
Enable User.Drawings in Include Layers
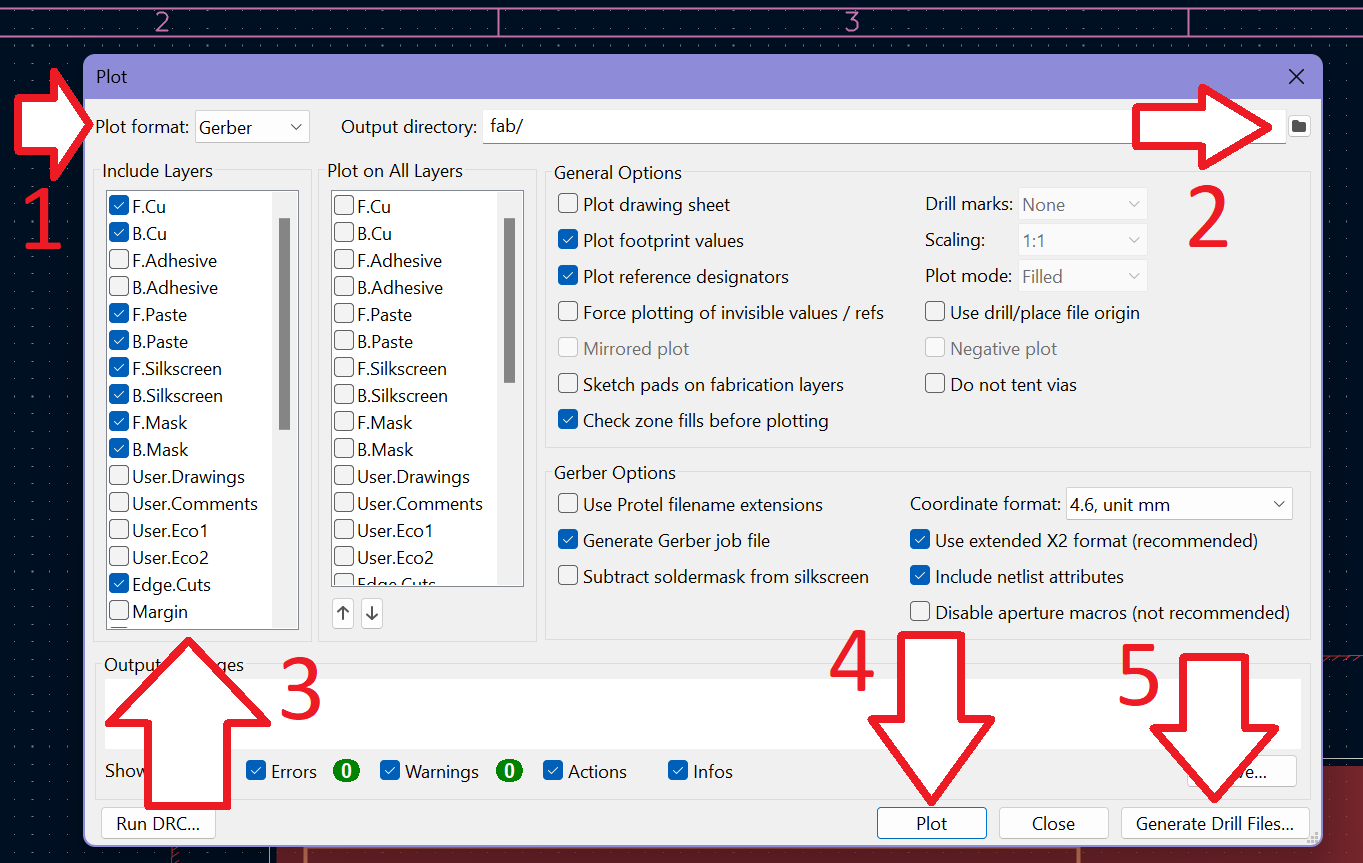118,476
